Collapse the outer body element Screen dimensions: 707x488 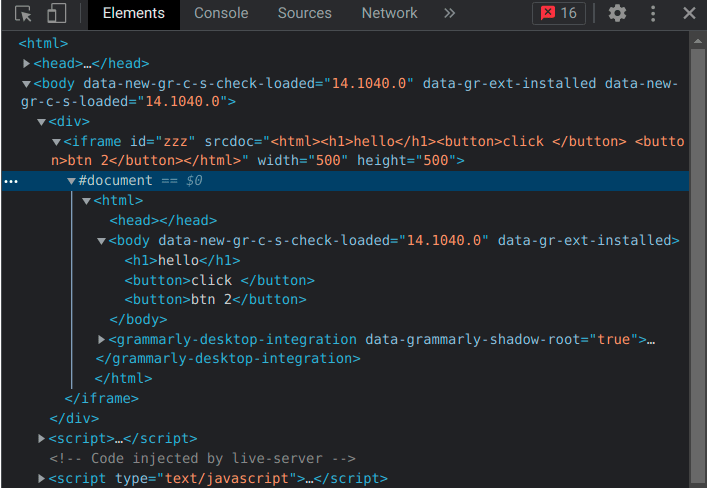point(26,84)
